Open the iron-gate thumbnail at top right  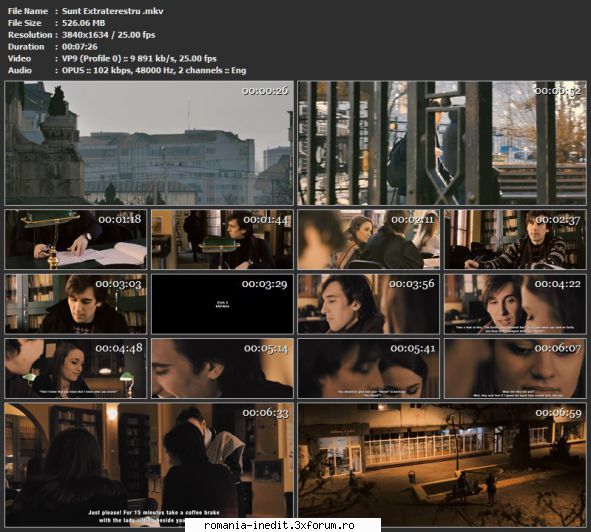pos(442,143)
